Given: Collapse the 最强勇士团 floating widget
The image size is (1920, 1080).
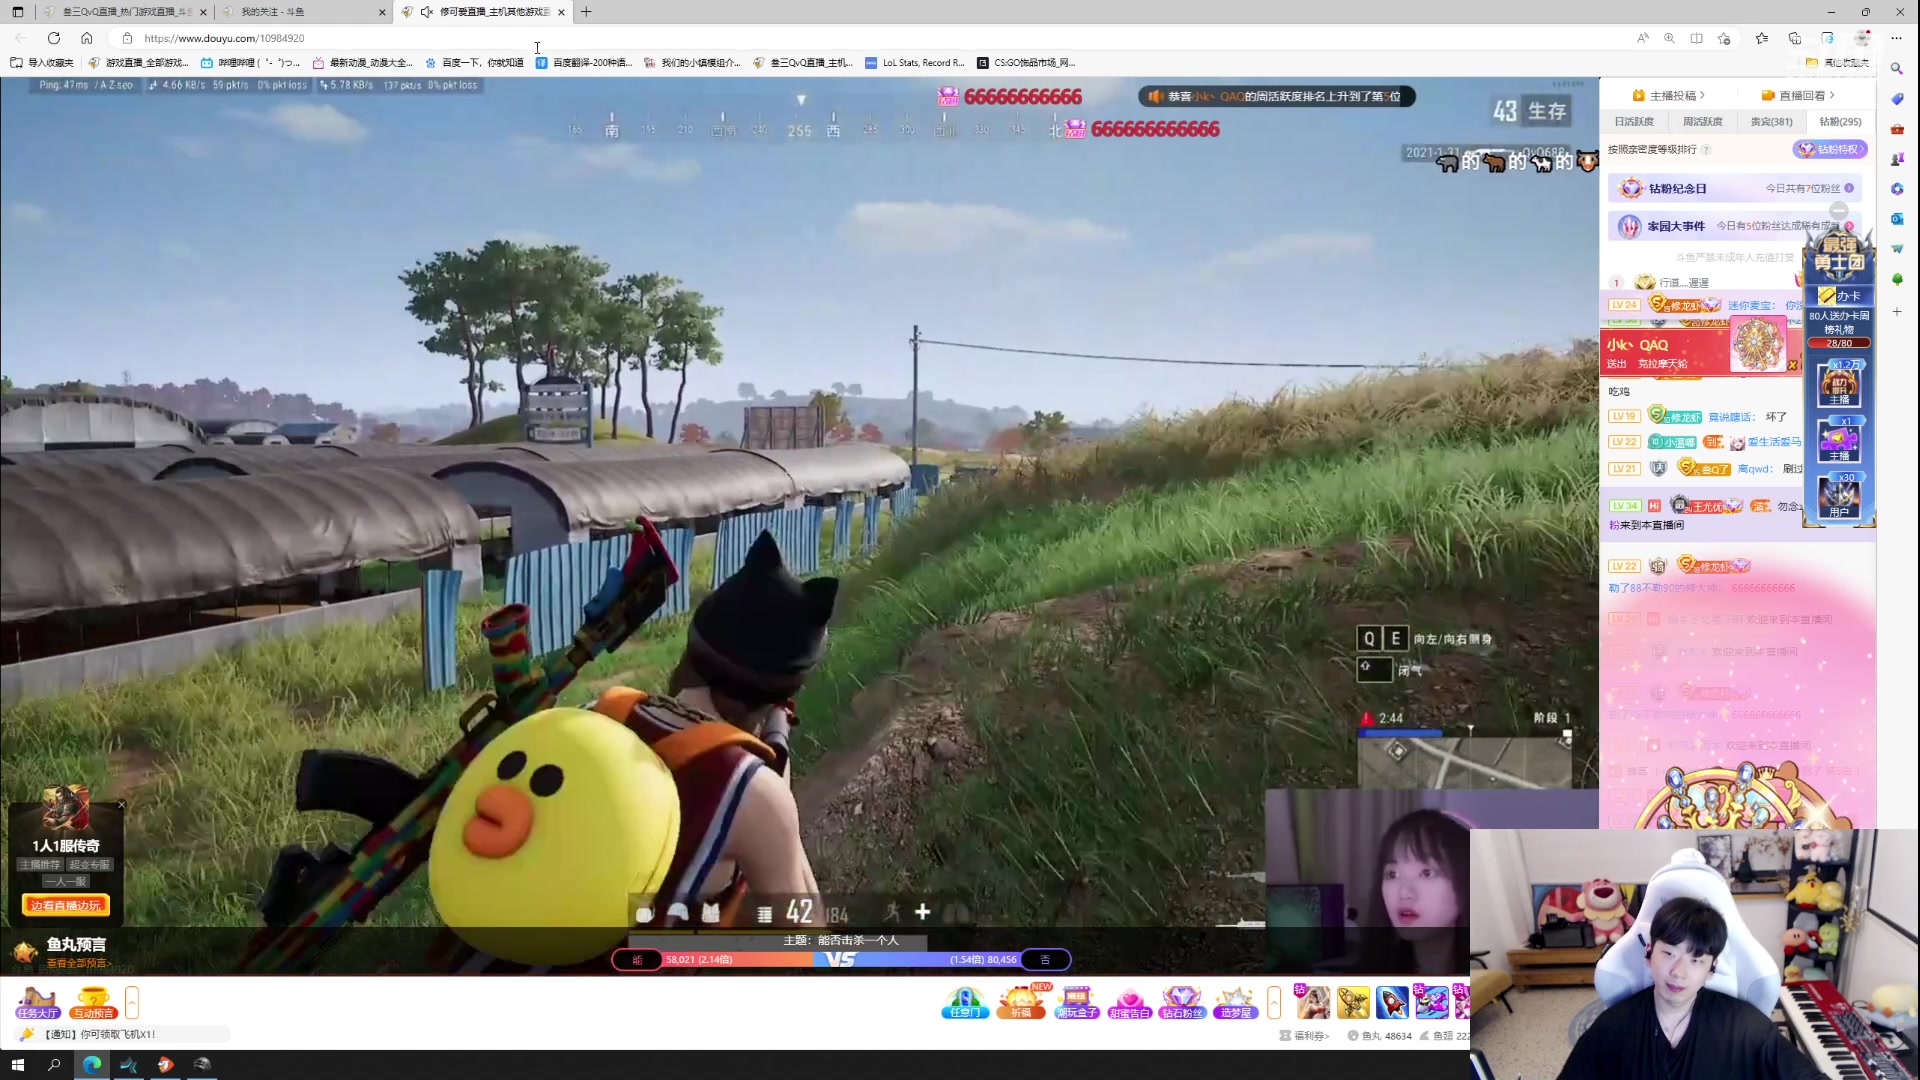Looking at the screenshot, I should click(1839, 210).
